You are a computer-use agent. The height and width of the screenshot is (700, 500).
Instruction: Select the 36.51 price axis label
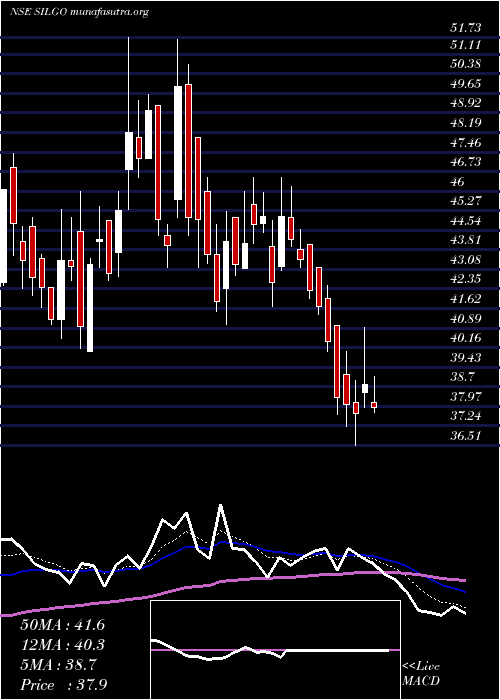(x=466, y=436)
